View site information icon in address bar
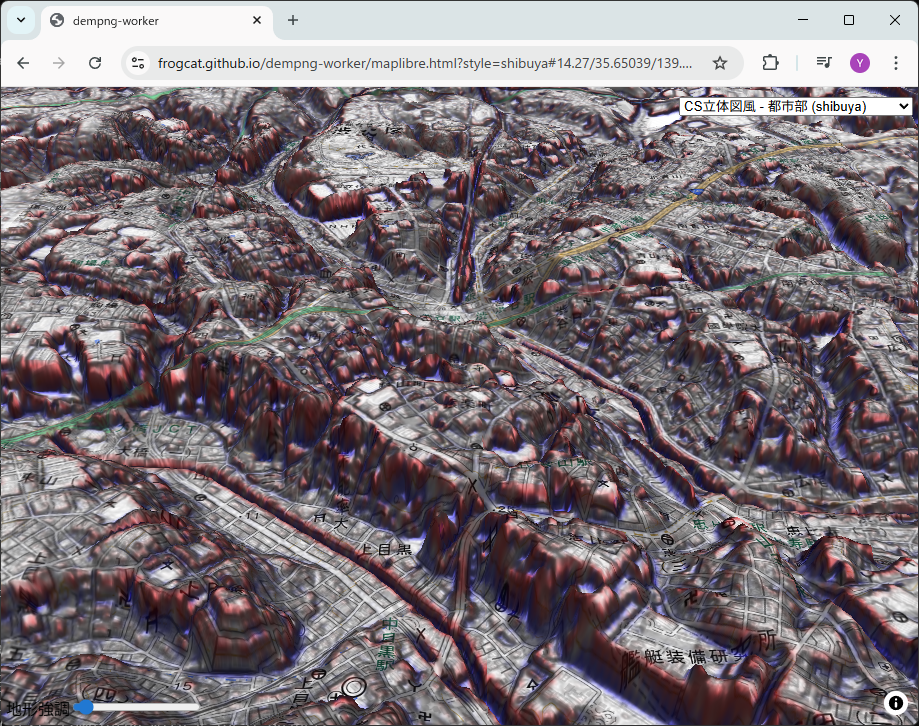 pos(138,63)
